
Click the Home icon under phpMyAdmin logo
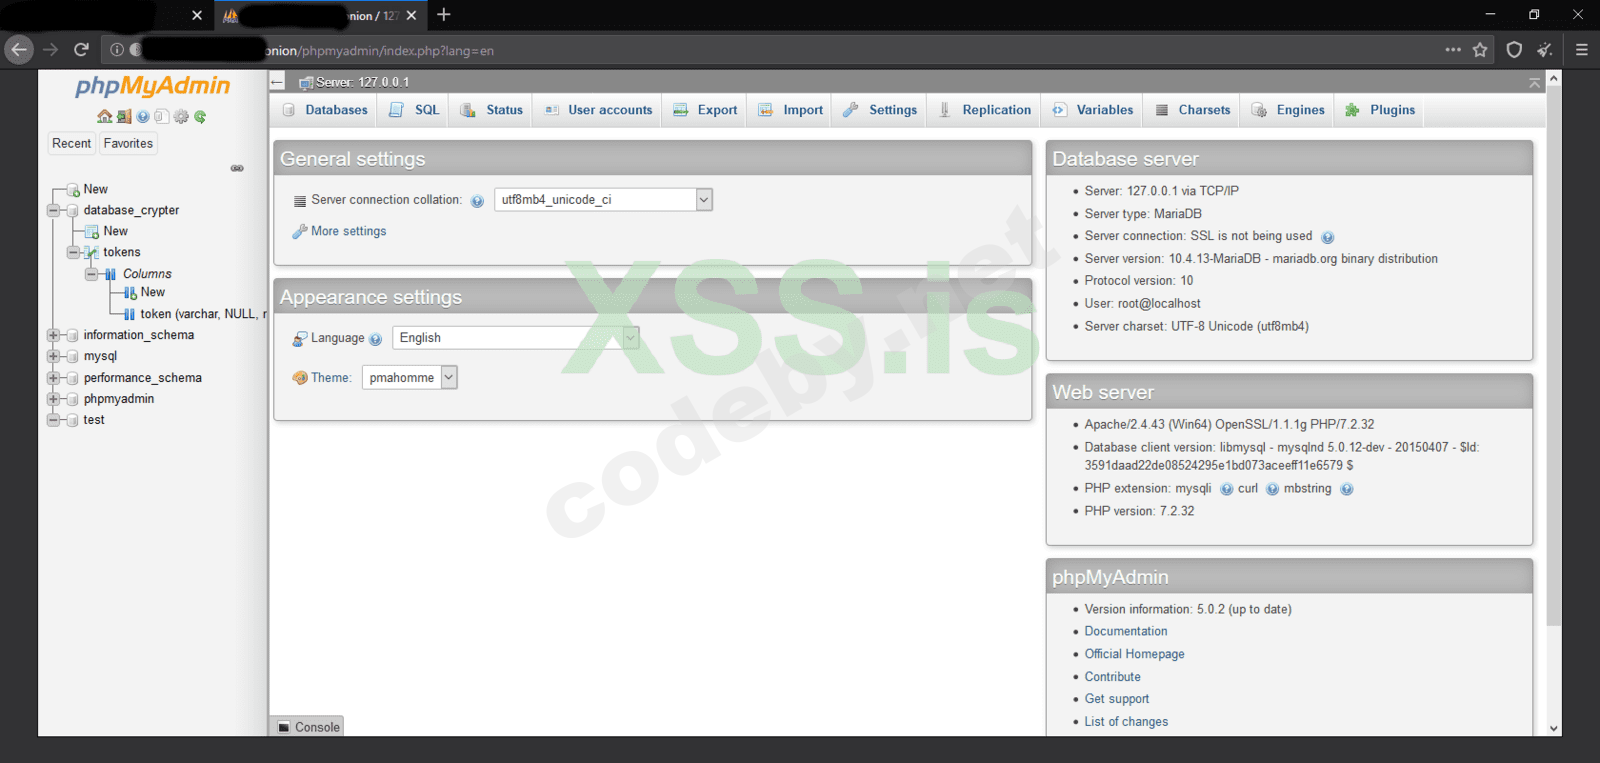pos(104,117)
